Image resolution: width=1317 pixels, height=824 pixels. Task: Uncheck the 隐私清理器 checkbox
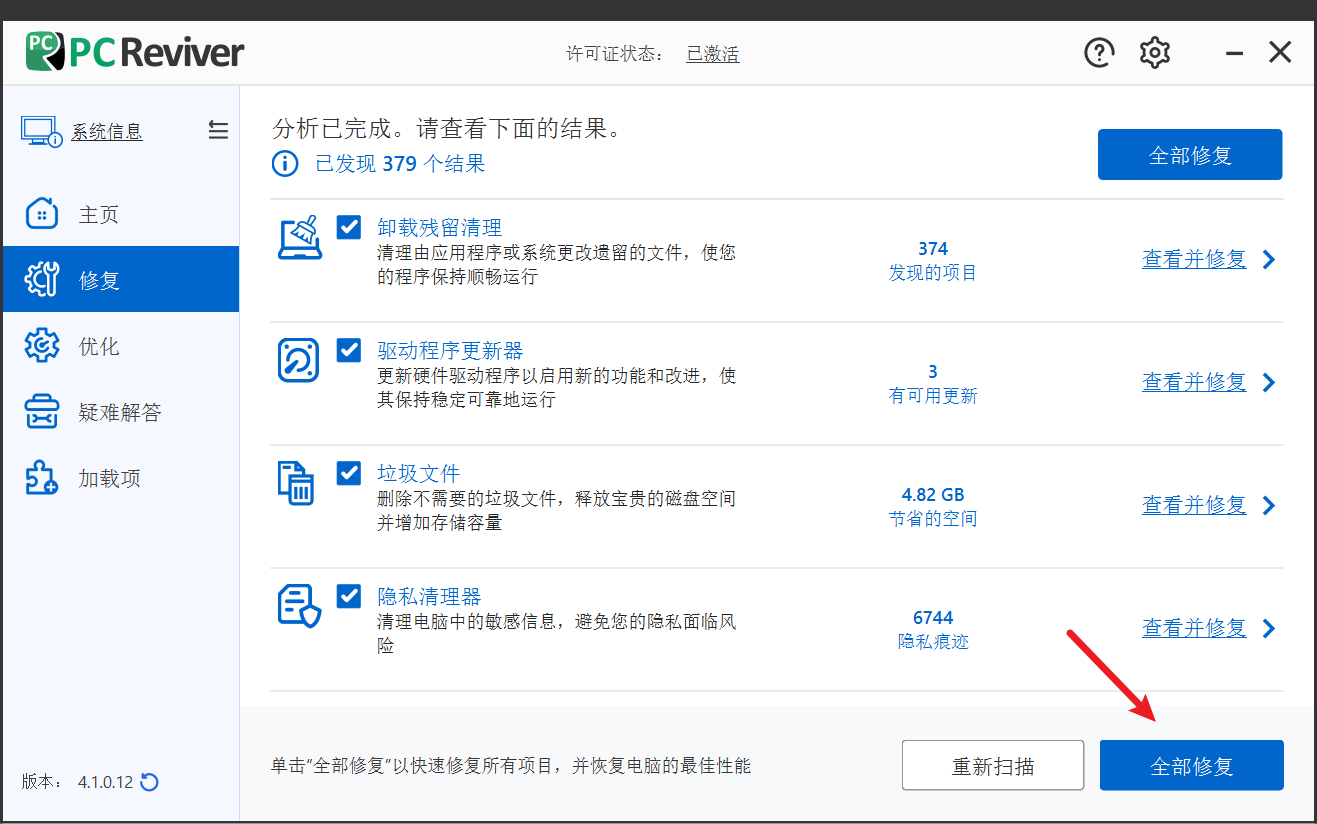349,596
